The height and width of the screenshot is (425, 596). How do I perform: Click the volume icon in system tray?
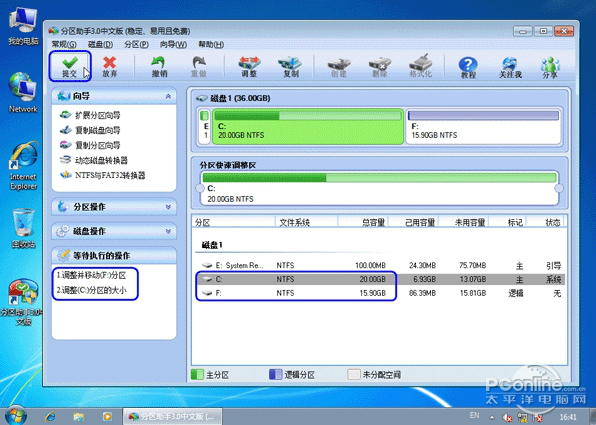click(507, 417)
